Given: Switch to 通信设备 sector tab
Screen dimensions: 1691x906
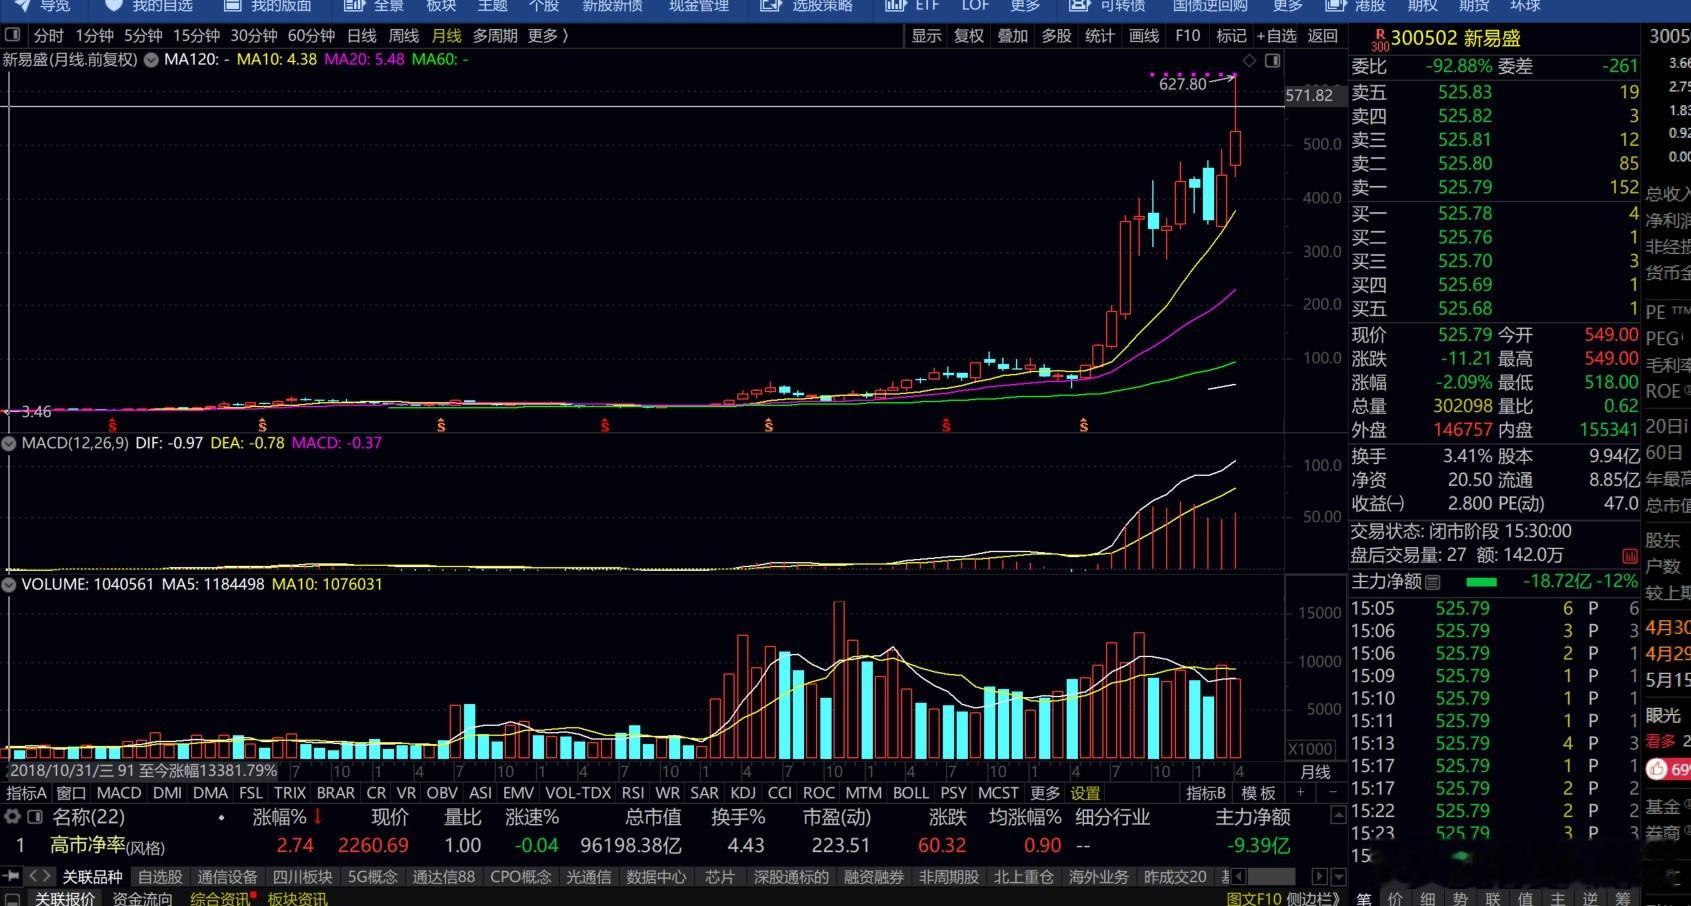Looking at the screenshot, I should click(x=227, y=877).
